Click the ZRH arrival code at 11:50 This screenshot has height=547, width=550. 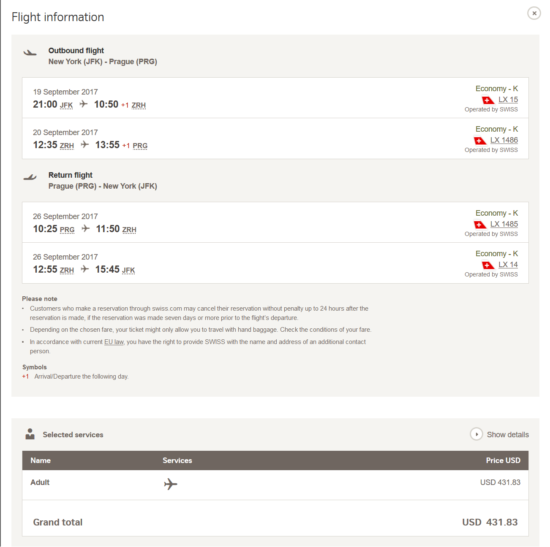tap(129, 230)
